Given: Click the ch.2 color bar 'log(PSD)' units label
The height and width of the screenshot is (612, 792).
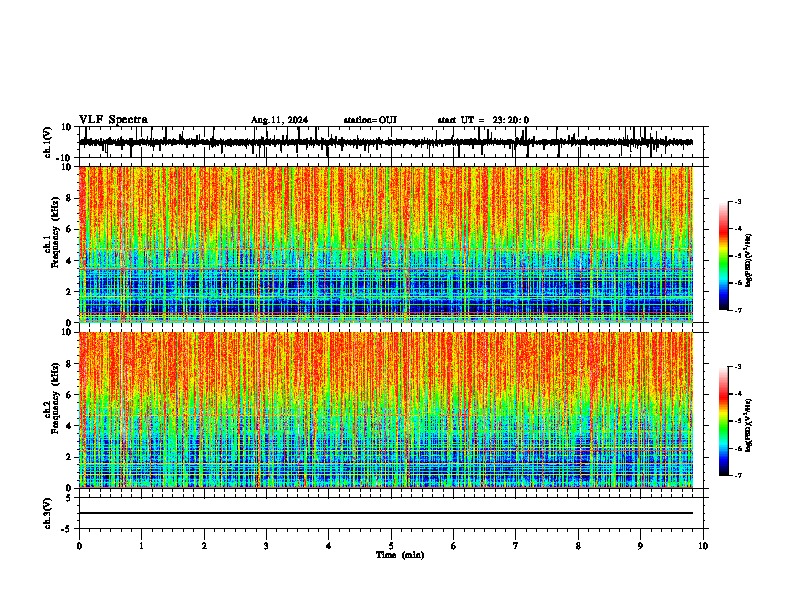Looking at the screenshot, I should coord(748,425).
